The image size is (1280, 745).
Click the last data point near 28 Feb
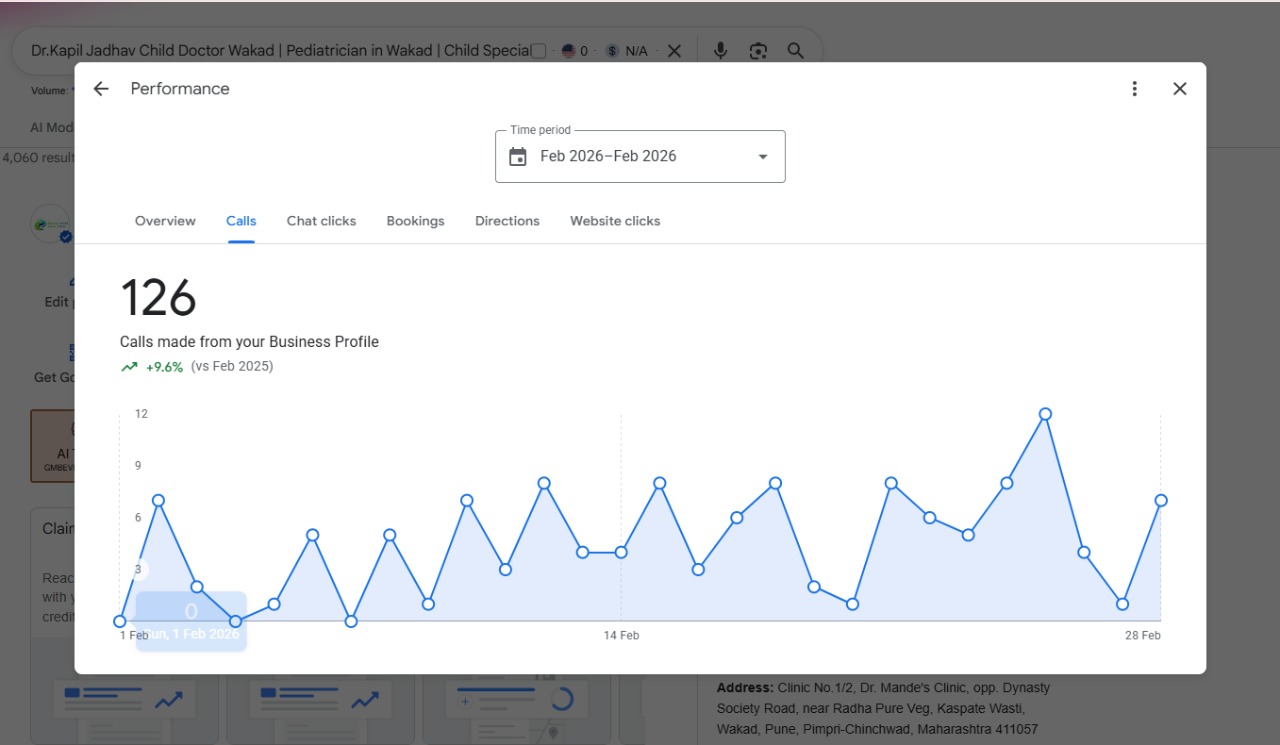click(1161, 500)
